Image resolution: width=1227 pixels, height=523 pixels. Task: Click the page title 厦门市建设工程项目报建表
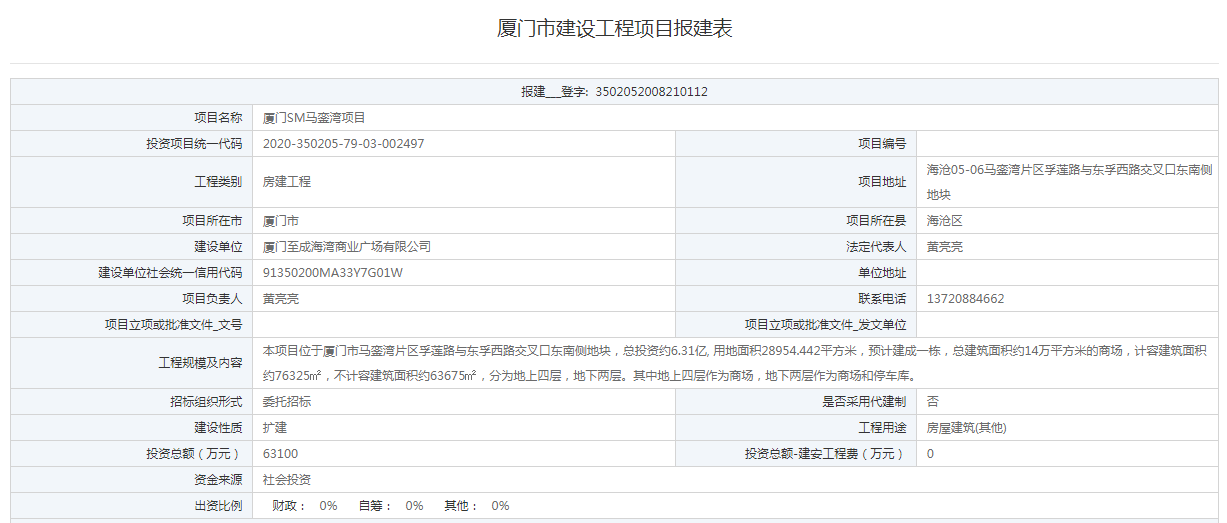(x=614, y=29)
